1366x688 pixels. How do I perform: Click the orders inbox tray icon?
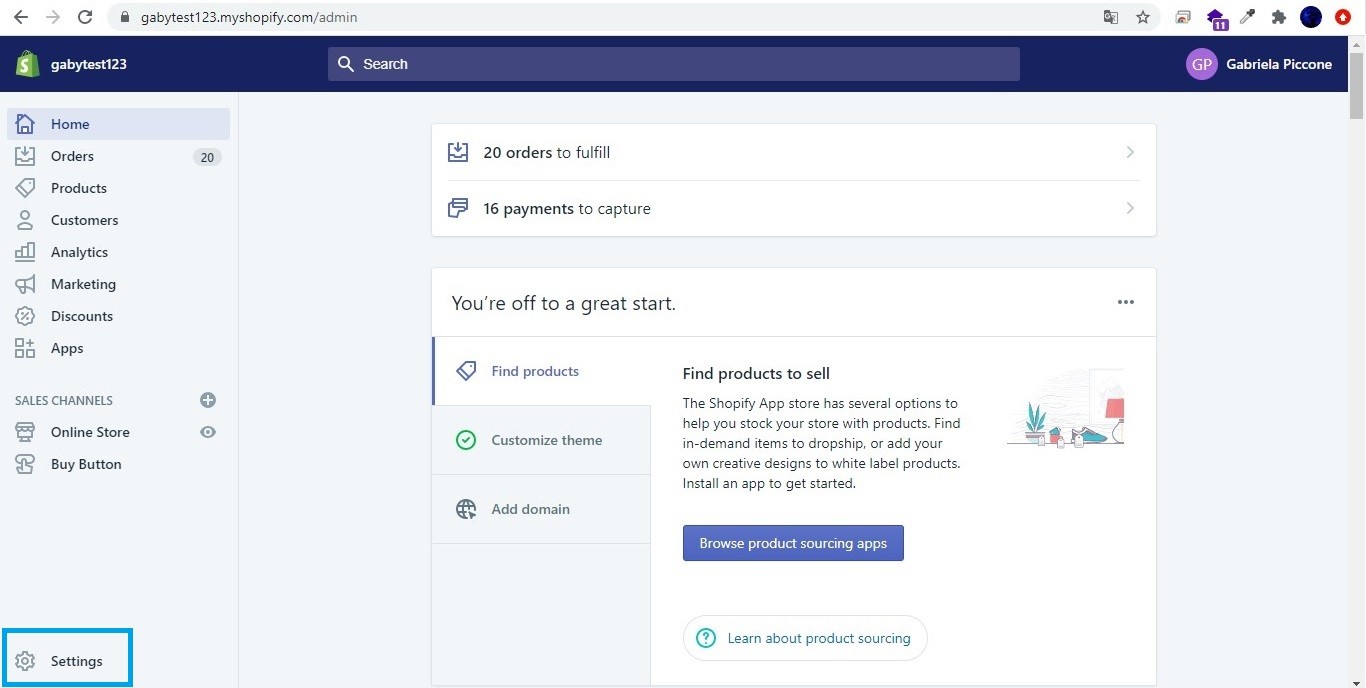pyautogui.click(x=458, y=152)
